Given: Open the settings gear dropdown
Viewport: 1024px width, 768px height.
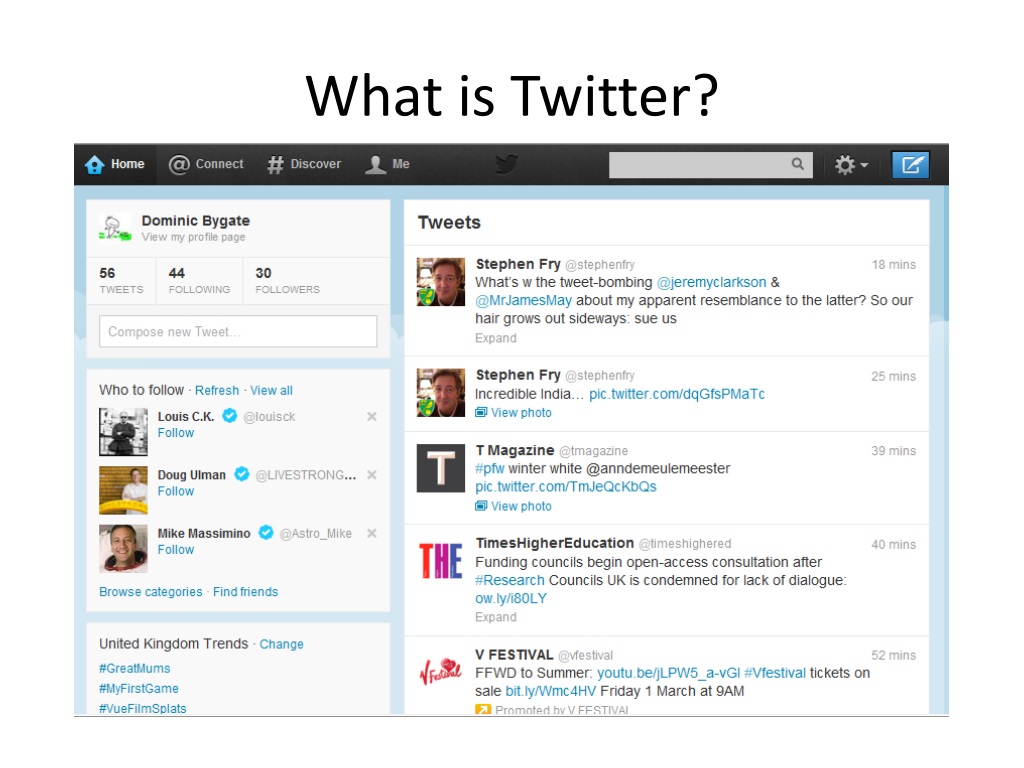Looking at the screenshot, I should [x=851, y=165].
